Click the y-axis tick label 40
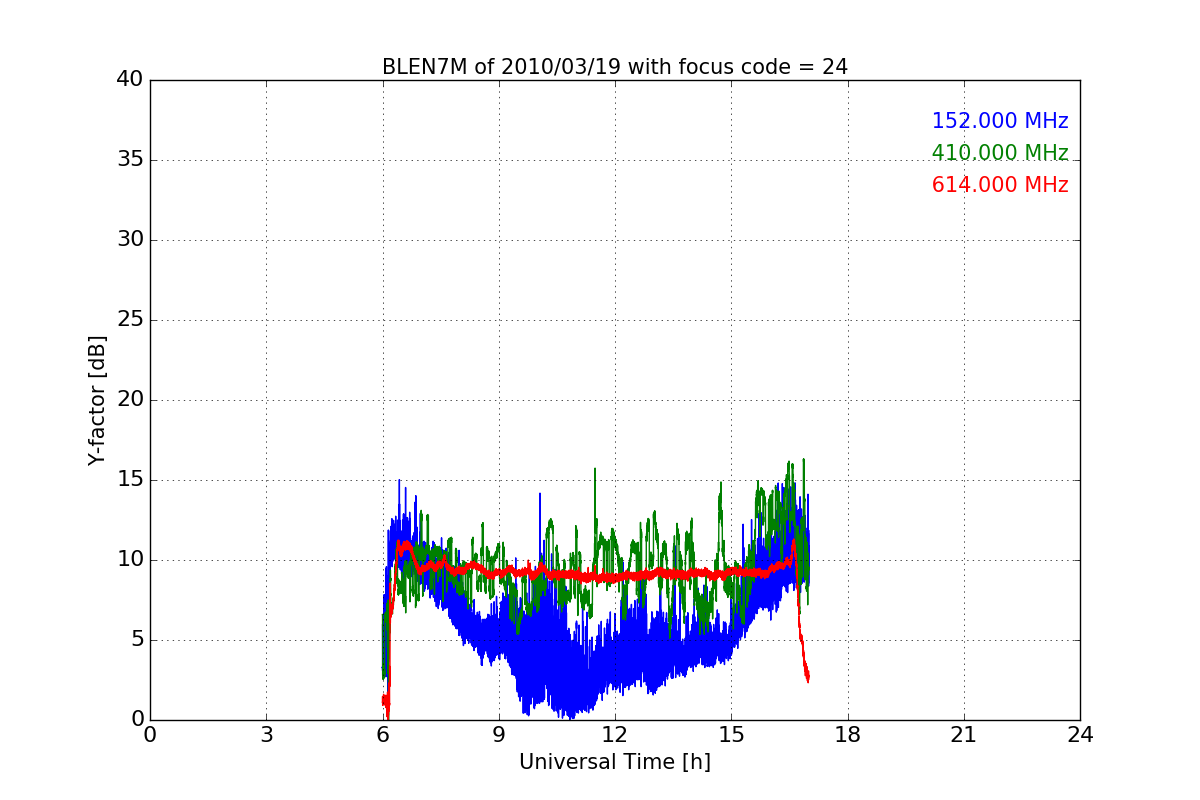 pyautogui.click(x=130, y=80)
